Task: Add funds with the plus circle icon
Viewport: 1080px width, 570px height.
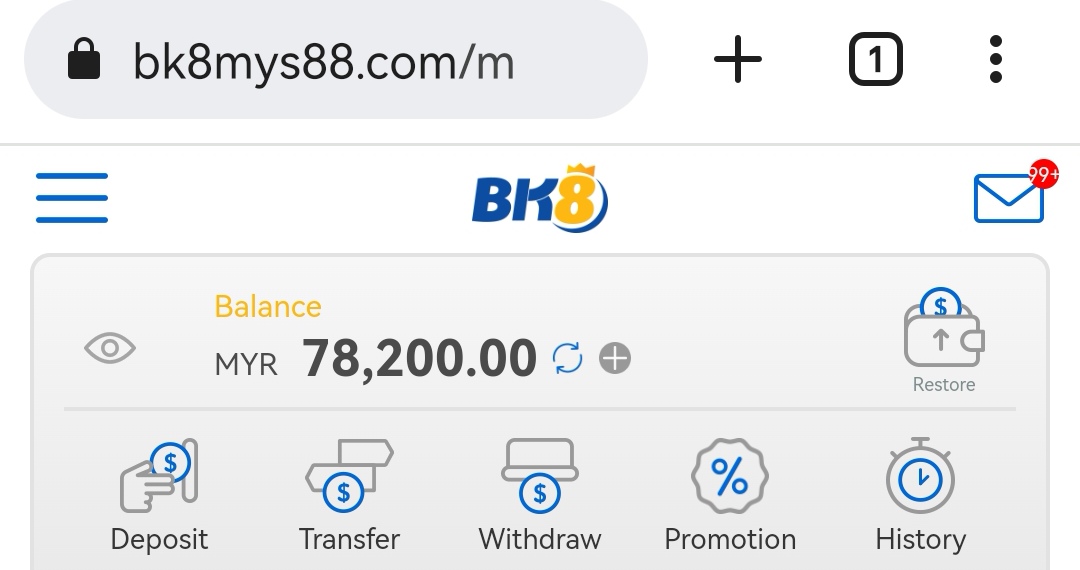Action: 615,359
